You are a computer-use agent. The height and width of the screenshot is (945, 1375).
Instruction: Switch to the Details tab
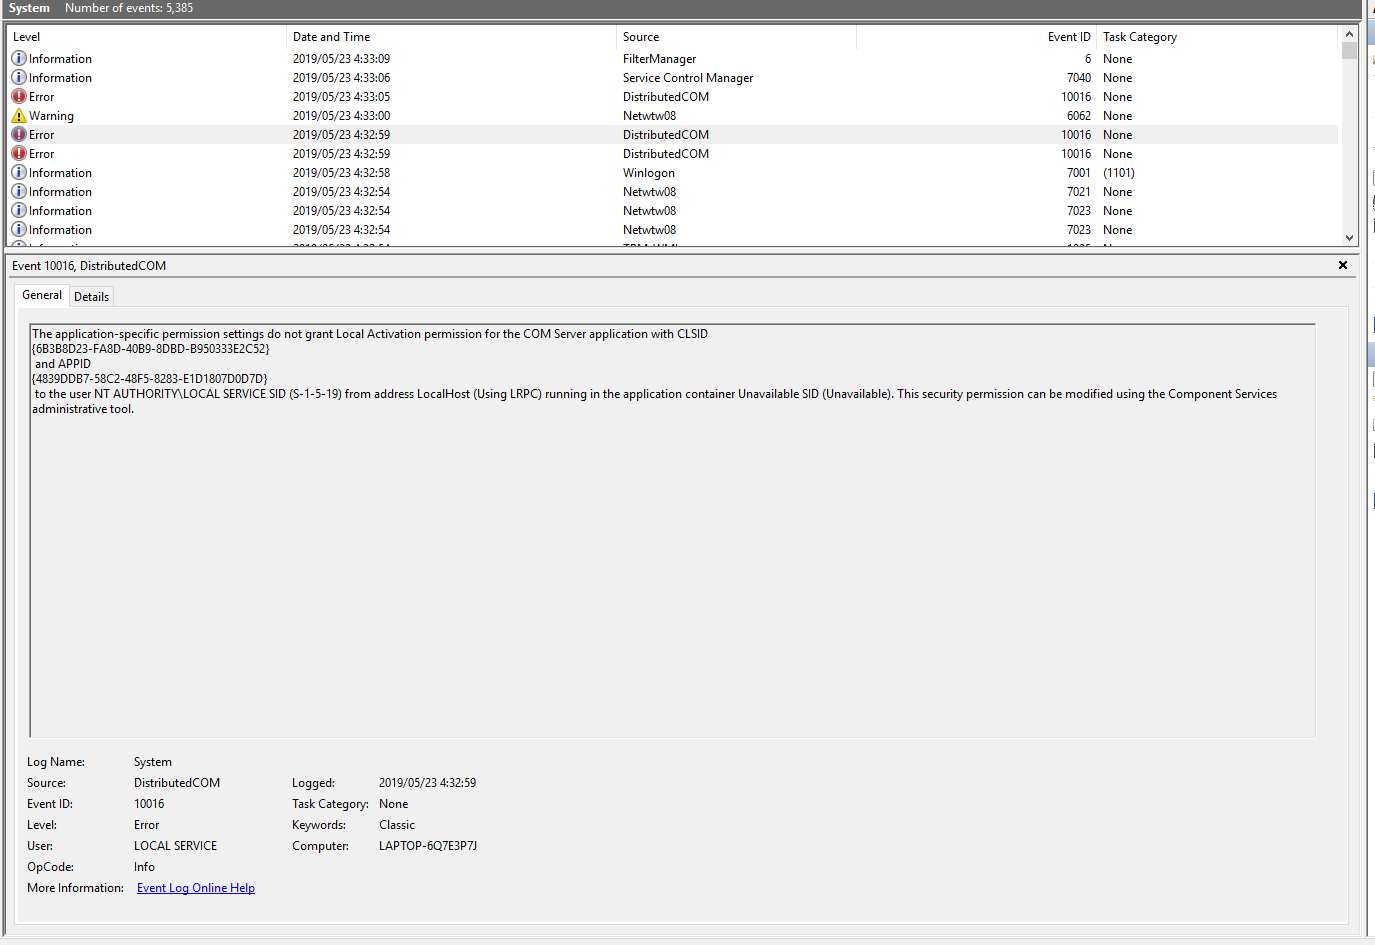pos(91,295)
